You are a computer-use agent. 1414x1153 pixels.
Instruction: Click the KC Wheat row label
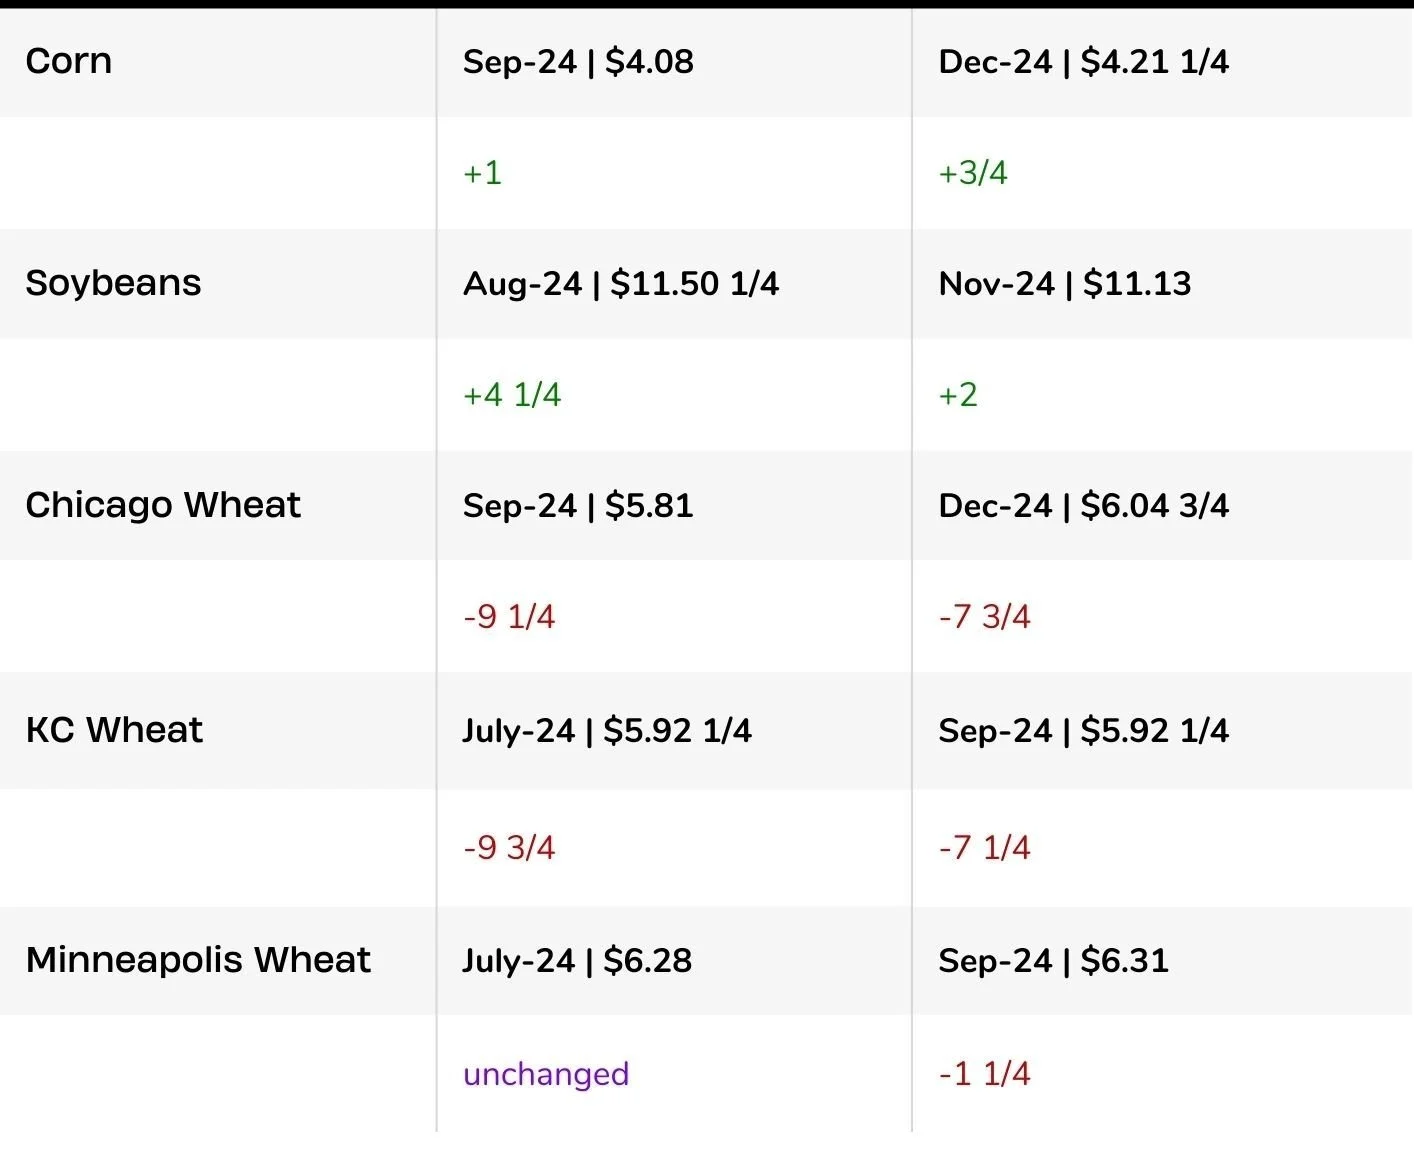click(x=114, y=730)
